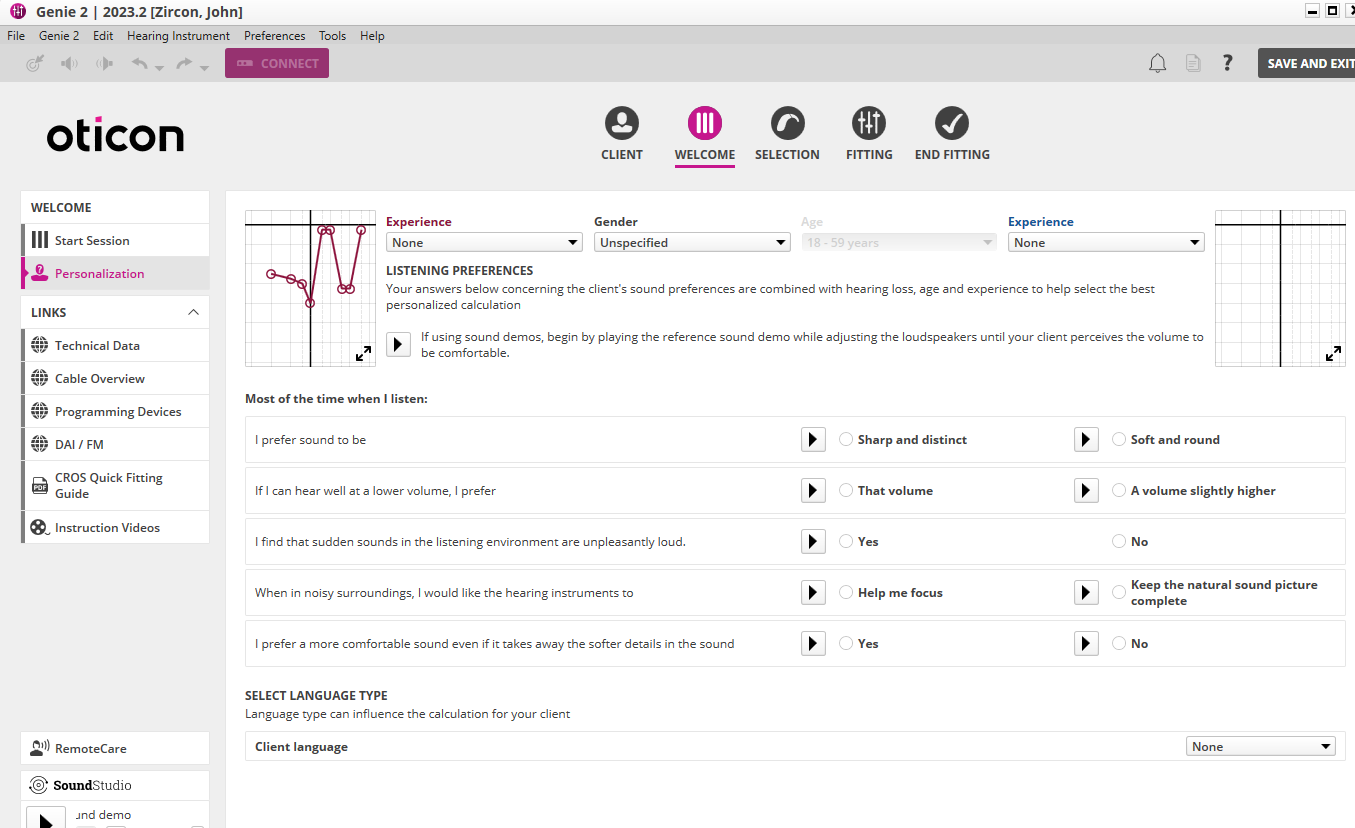This screenshot has height=828, width=1355.
Task: Click the undo arrow in toolbar
Action: pos(139,63)
